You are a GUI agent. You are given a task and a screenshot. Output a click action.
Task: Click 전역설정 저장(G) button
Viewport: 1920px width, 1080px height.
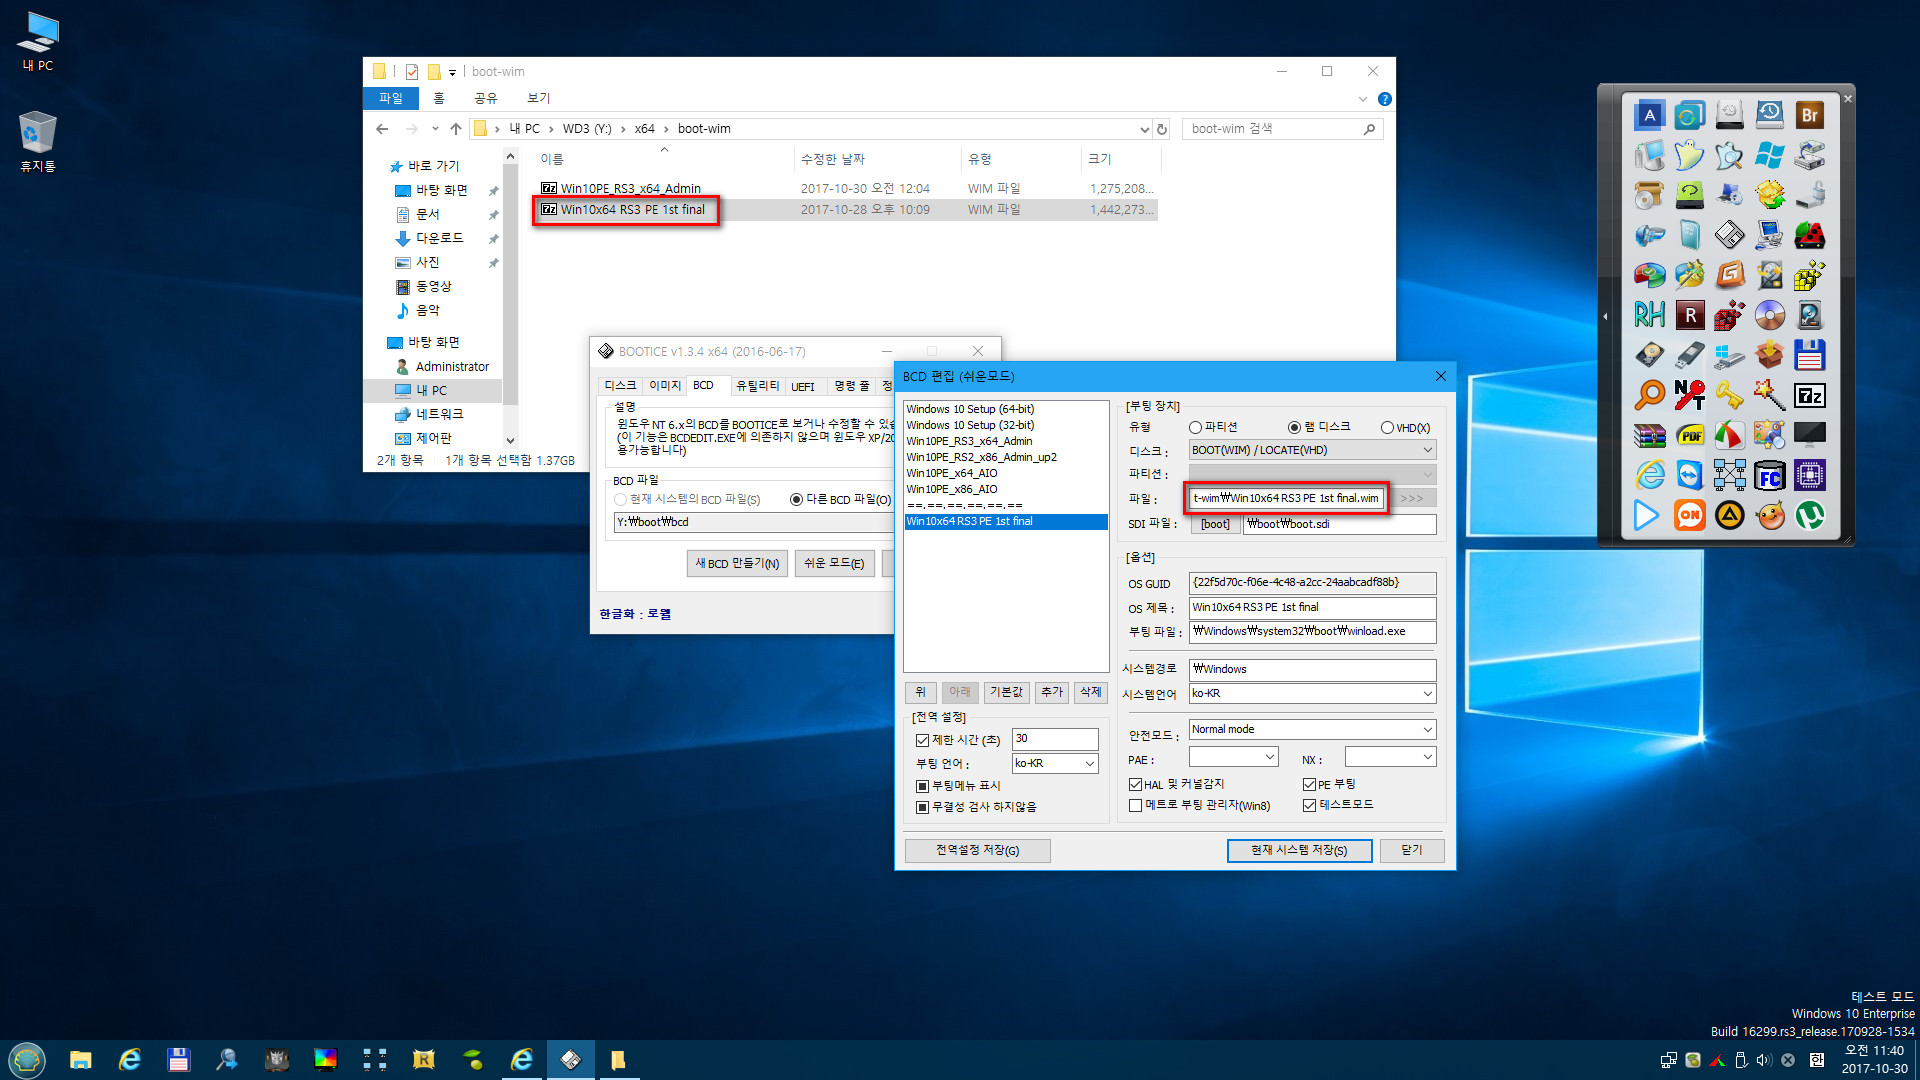pyautogui.click(x=977, y=850)
